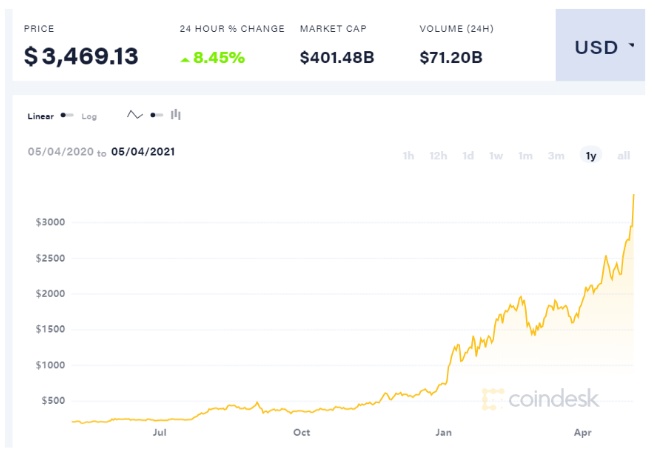Click the price line peak above $3000
The height and width of the screenshot is (463, 655).
634,195
